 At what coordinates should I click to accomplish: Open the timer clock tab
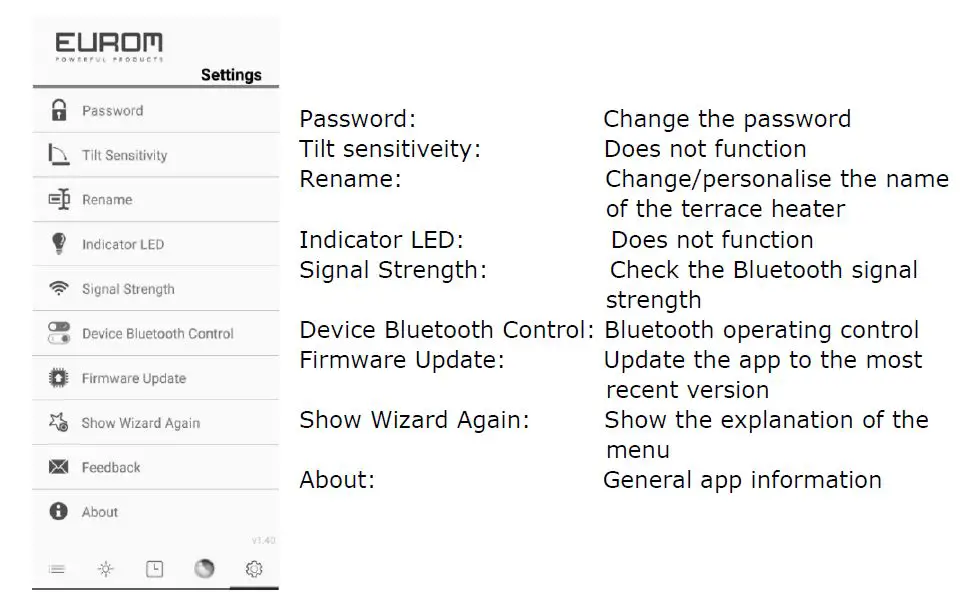click(155, 569)
